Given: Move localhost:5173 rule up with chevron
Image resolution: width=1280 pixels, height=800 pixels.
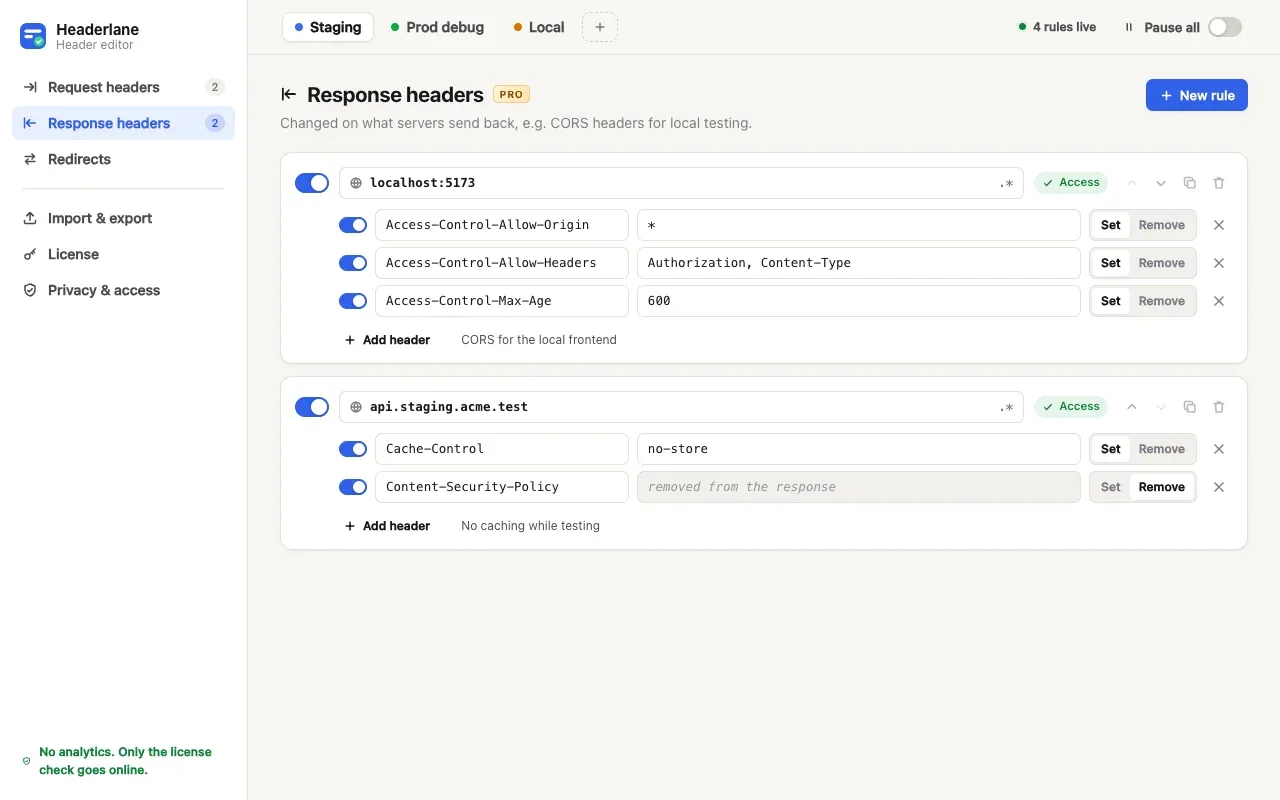Looking at the screenshot, I should point(1132,183).
